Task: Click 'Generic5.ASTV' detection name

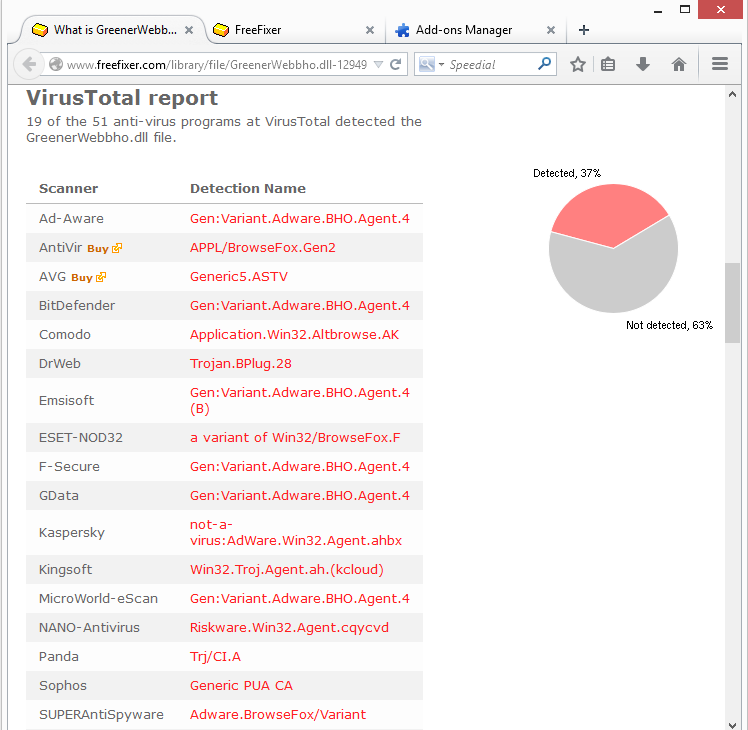Action: 239,277
